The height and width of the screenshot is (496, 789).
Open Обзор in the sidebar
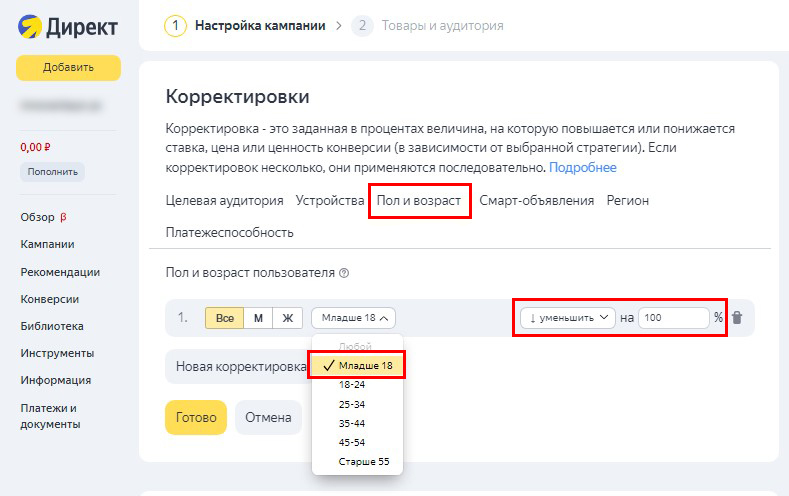37,217
